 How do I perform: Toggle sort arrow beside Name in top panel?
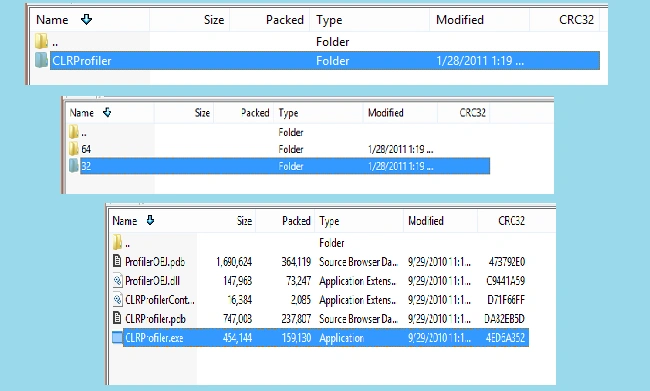(86, 19)
